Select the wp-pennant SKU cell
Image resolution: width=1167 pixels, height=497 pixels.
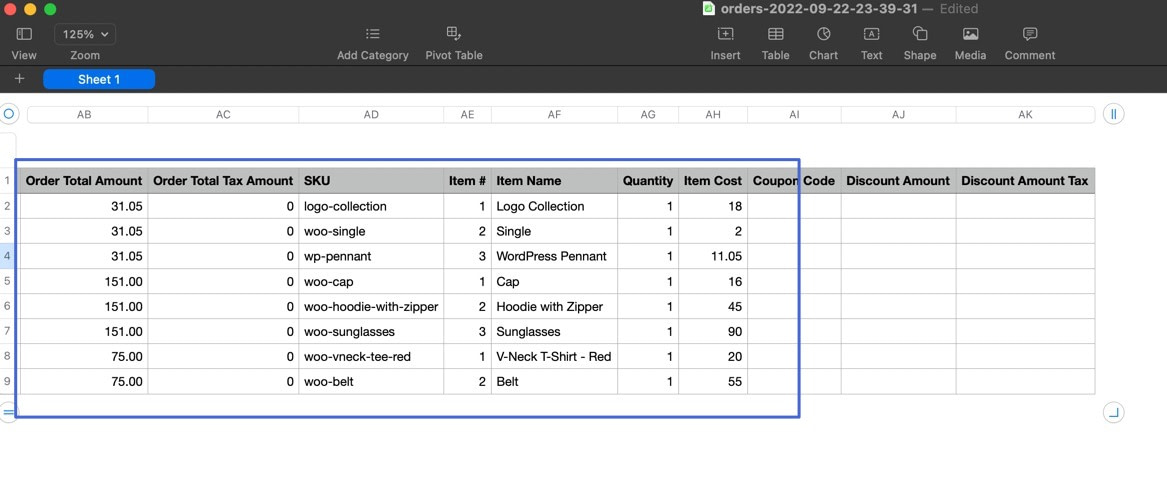point(371,256)
